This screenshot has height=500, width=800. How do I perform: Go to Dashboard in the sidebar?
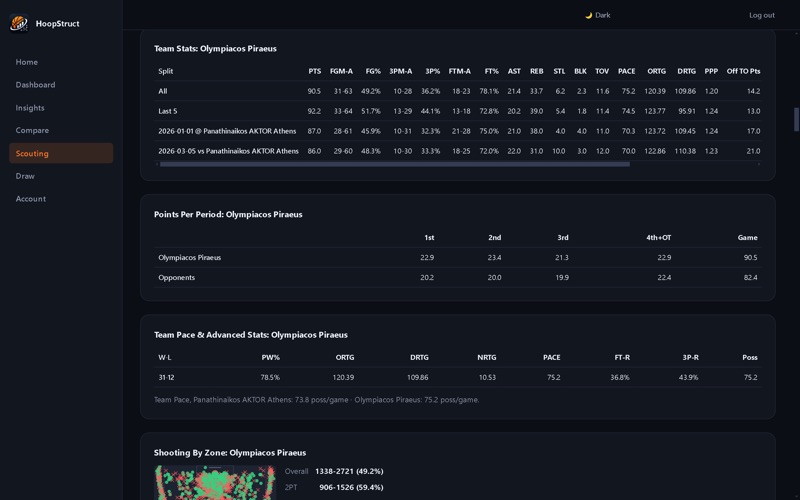coord(61,85)
